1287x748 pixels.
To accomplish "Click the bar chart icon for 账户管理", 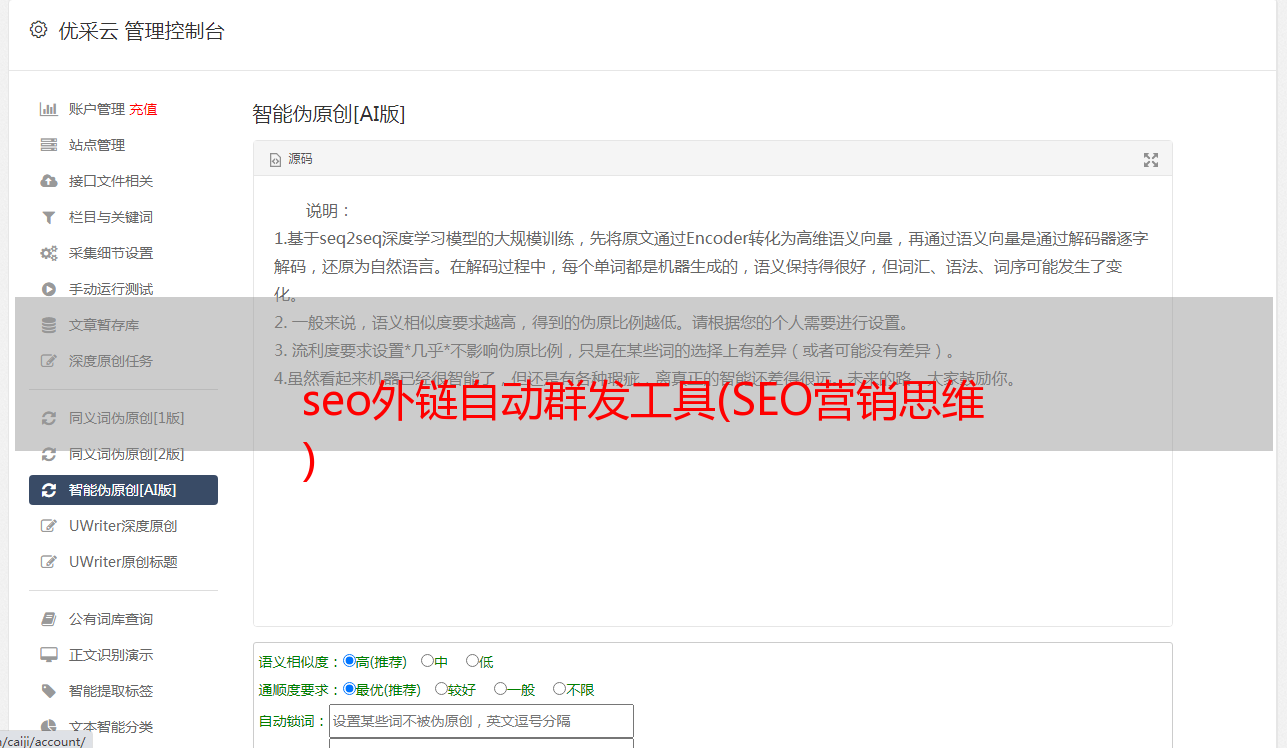I will tap(48, 109).
